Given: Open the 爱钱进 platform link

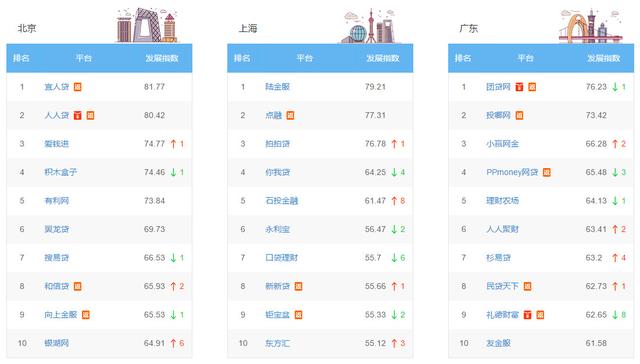Looking at the screenshot, I should click(x=57, y=144).
